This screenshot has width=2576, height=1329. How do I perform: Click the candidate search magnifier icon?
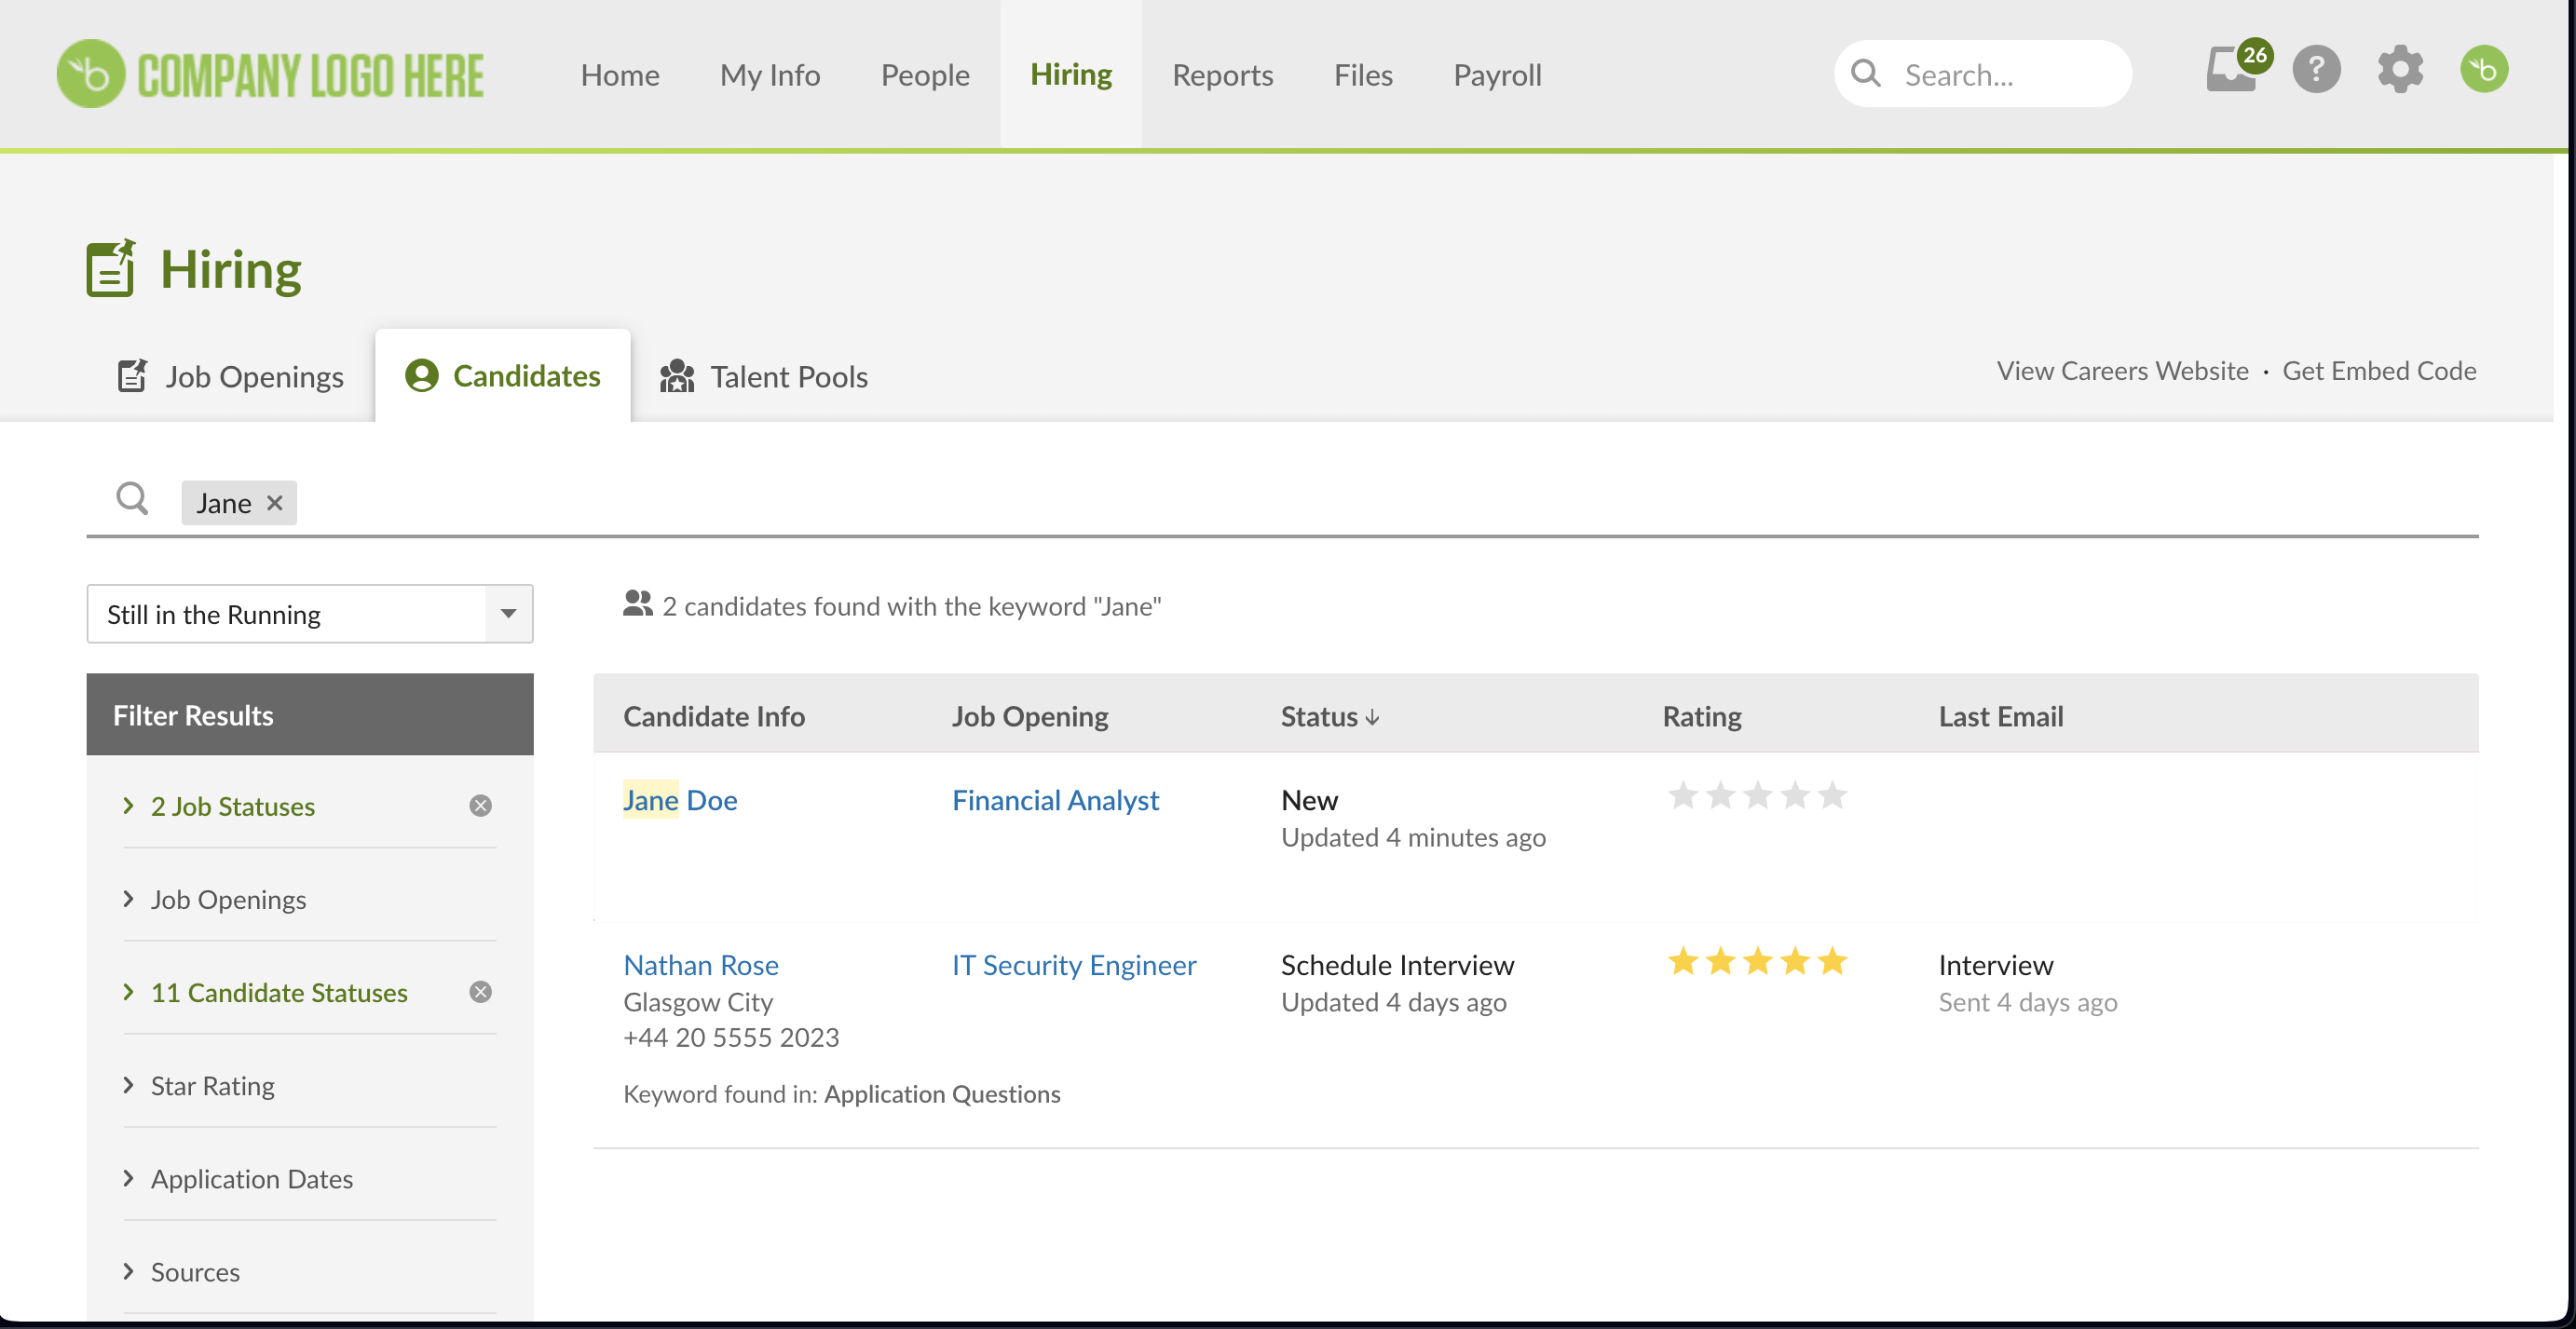pos(132,498)
